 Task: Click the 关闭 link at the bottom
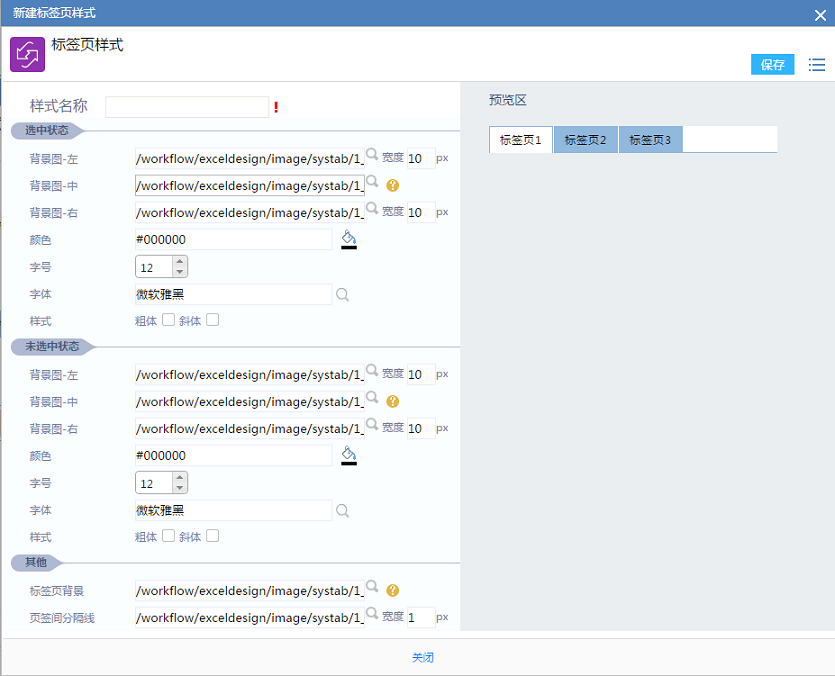tap(423, 658)
